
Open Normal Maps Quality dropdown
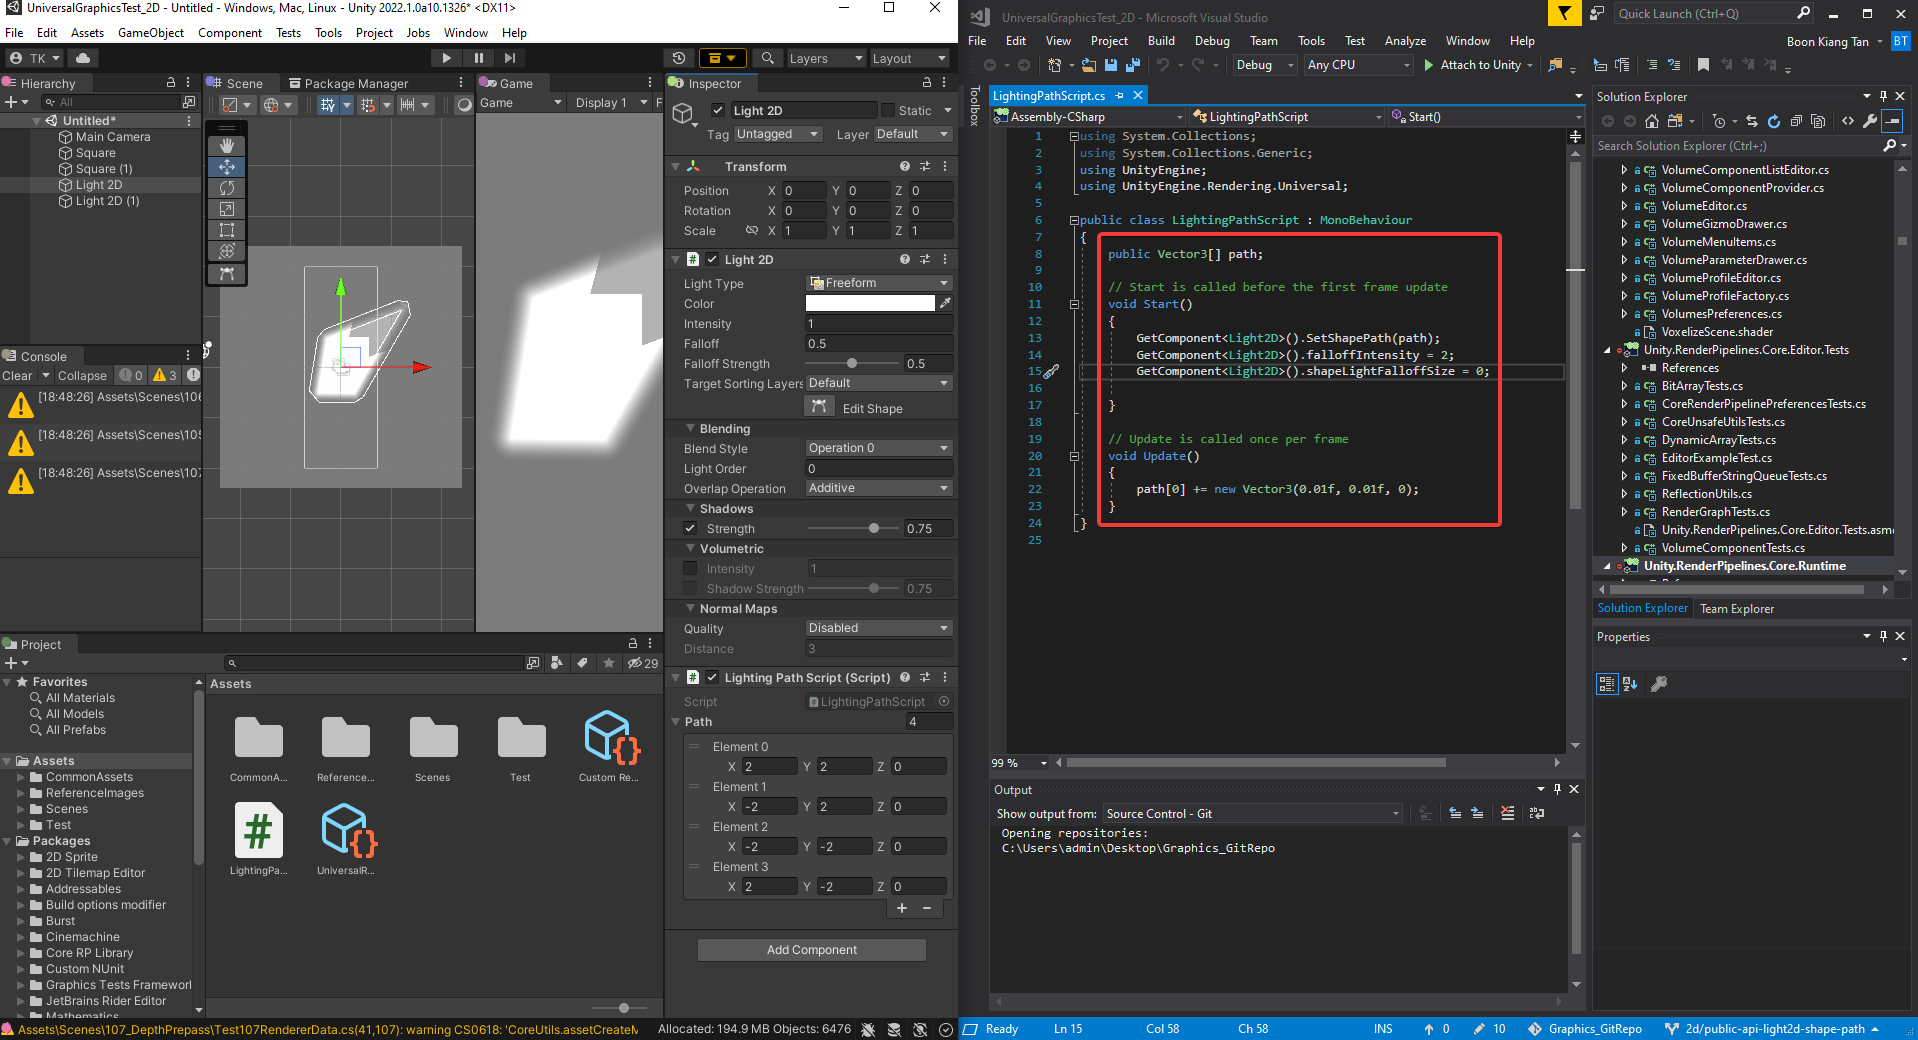click(879, 628)
